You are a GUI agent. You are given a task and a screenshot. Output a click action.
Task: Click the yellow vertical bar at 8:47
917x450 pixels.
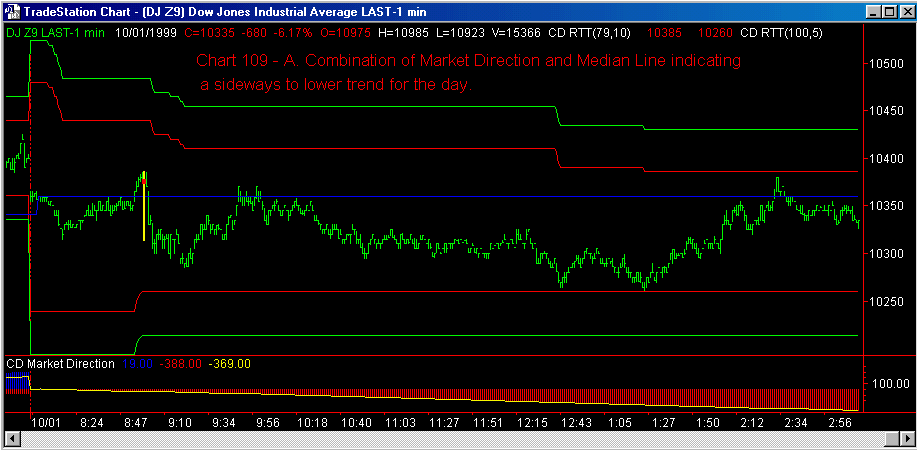pos(144,206)
